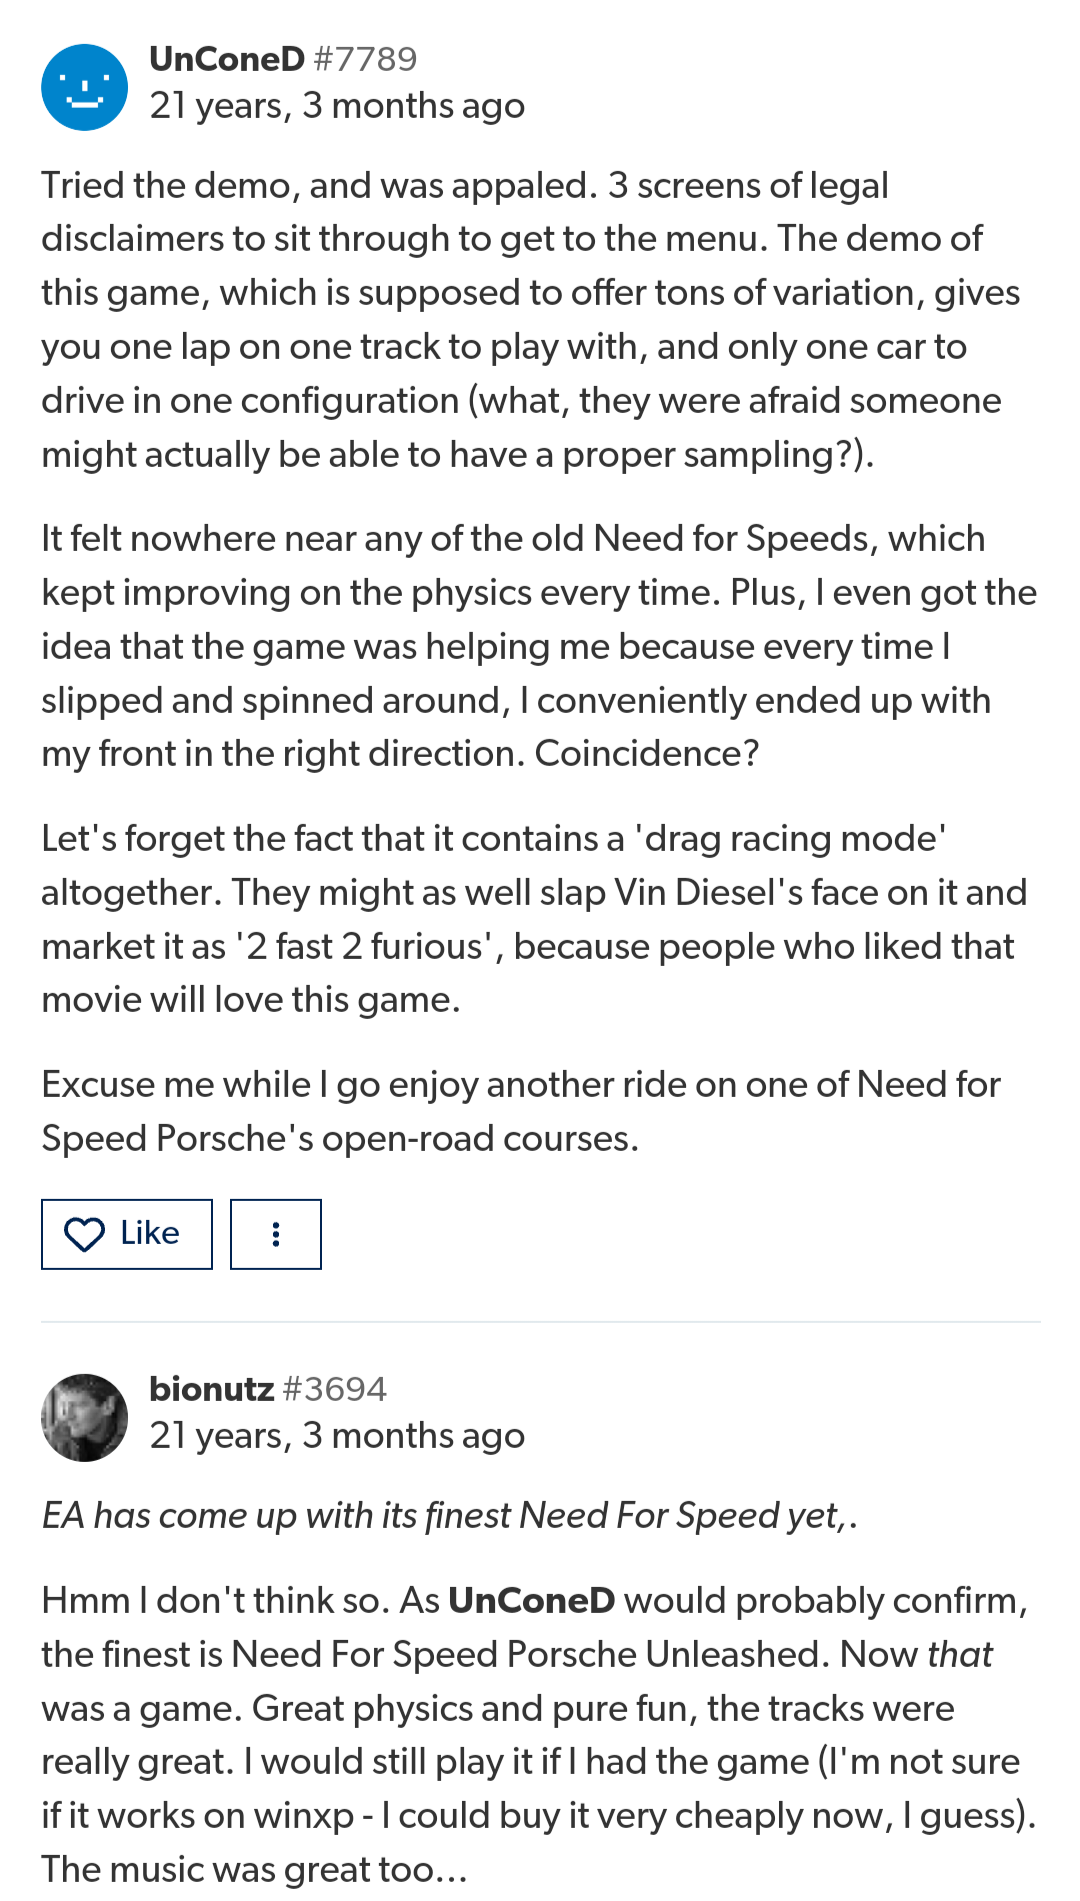The image size is (1080, 1901).
Task: Click the heart icon on UnConeD's post
Action: (84, 1234)
